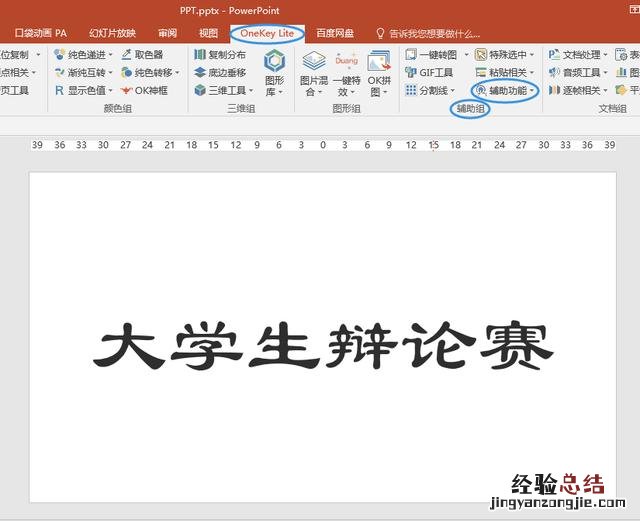The image size is (640, 521).
Task: Expand the 三维工具 dropdown menu
Action: [224, 90]
